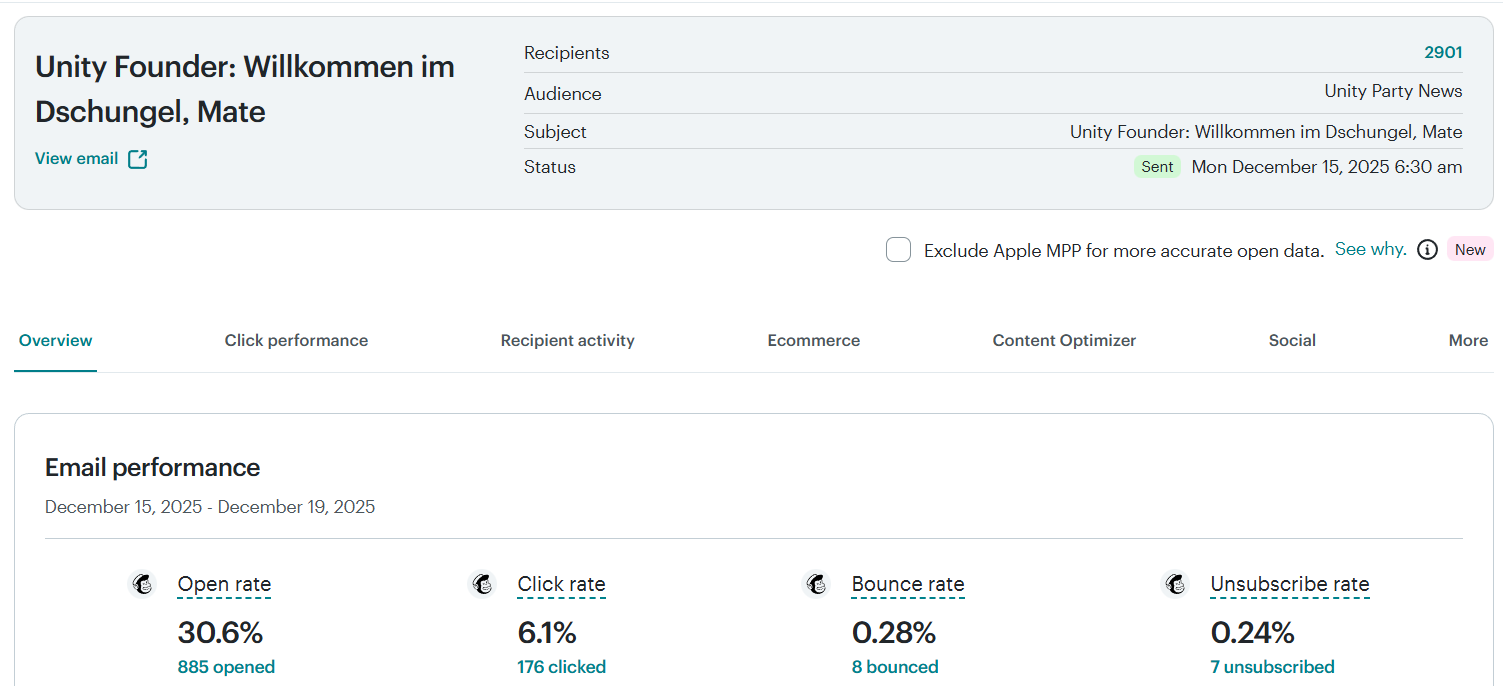Click the Status row label
Screen dimensions: 1503x686
[550, 167]
